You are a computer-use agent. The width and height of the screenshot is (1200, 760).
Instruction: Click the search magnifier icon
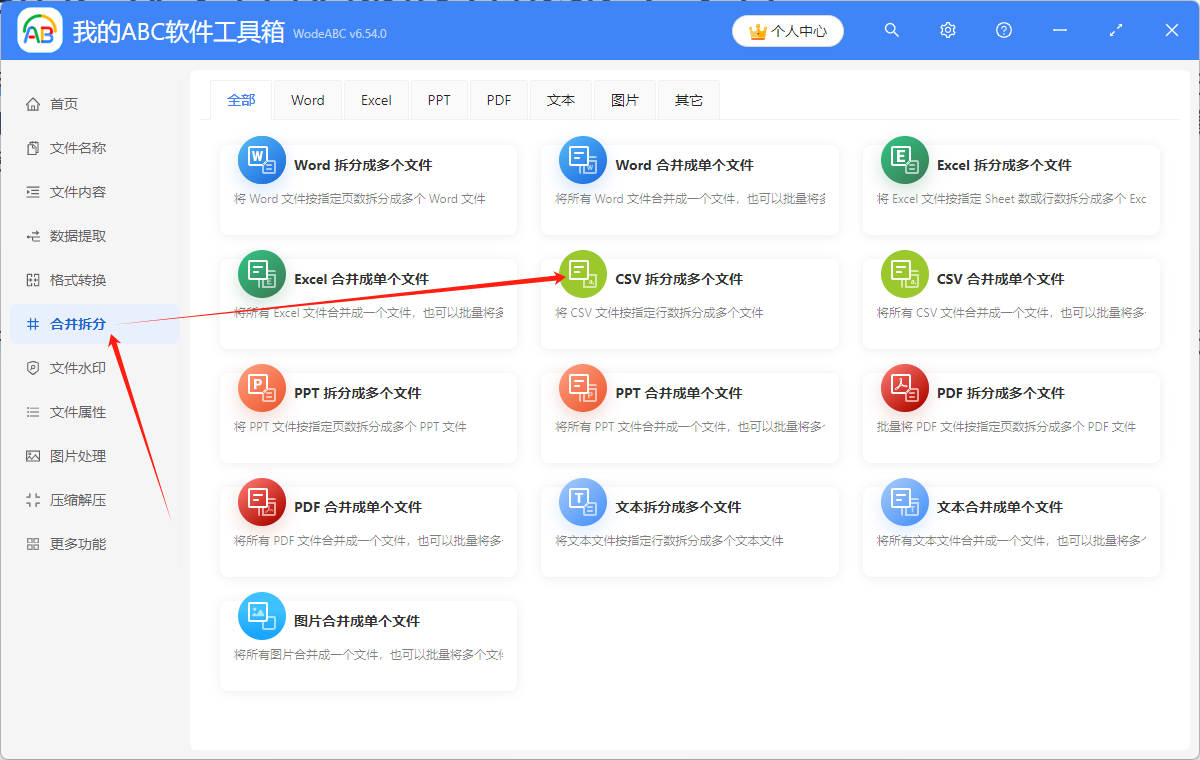coord(891,30)
